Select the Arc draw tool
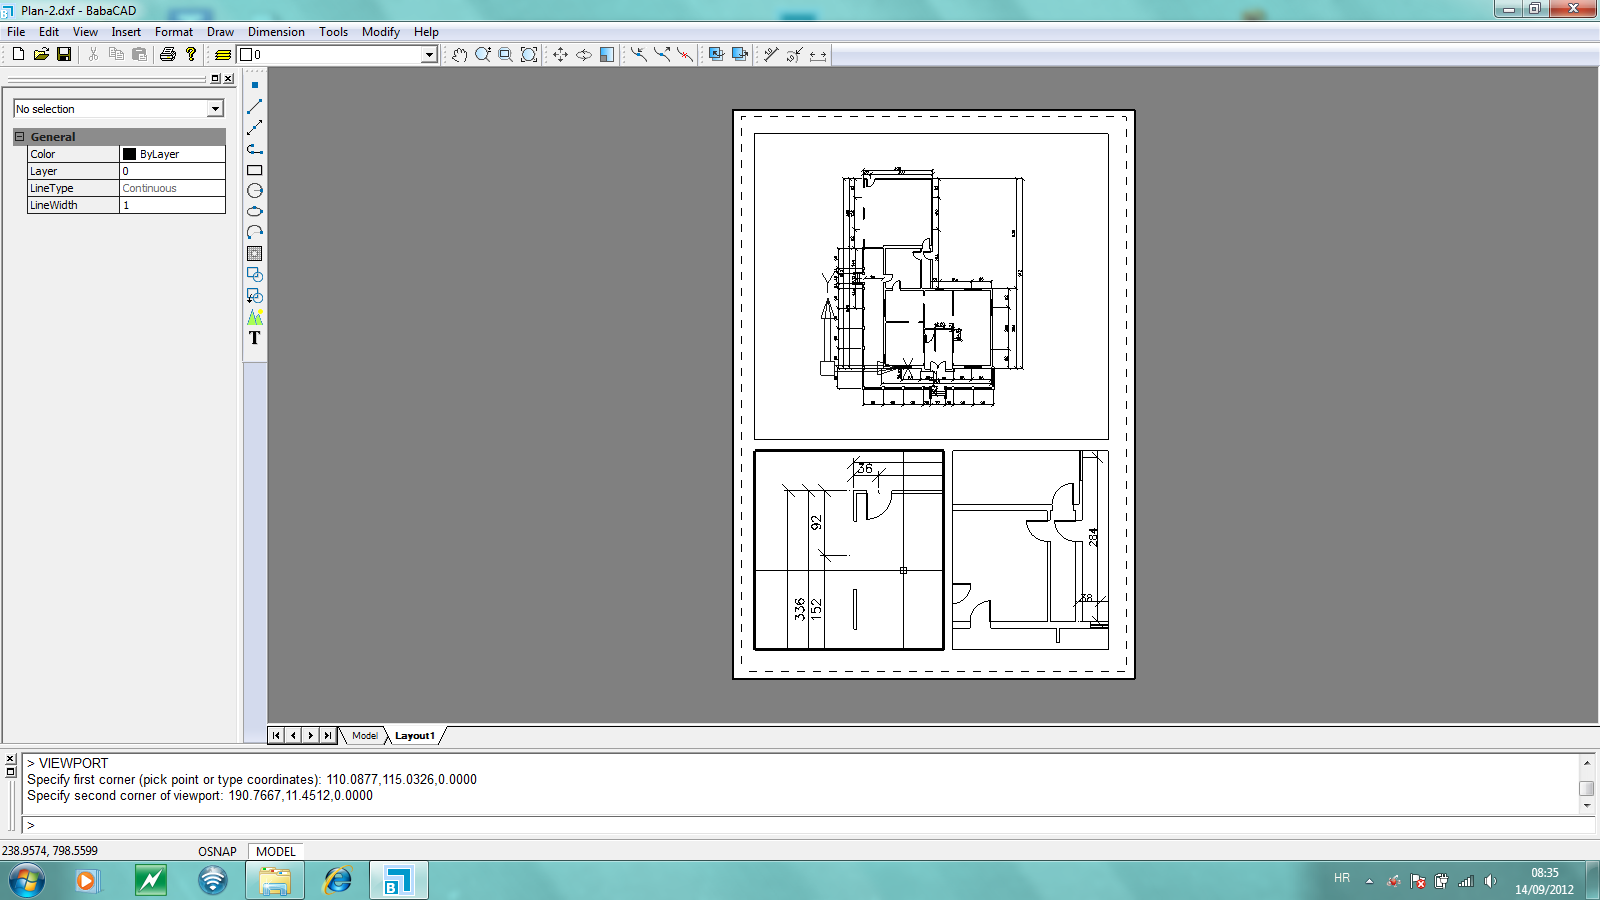The width and height of the screenshot is (1600, 900). [x=255, y=232]
